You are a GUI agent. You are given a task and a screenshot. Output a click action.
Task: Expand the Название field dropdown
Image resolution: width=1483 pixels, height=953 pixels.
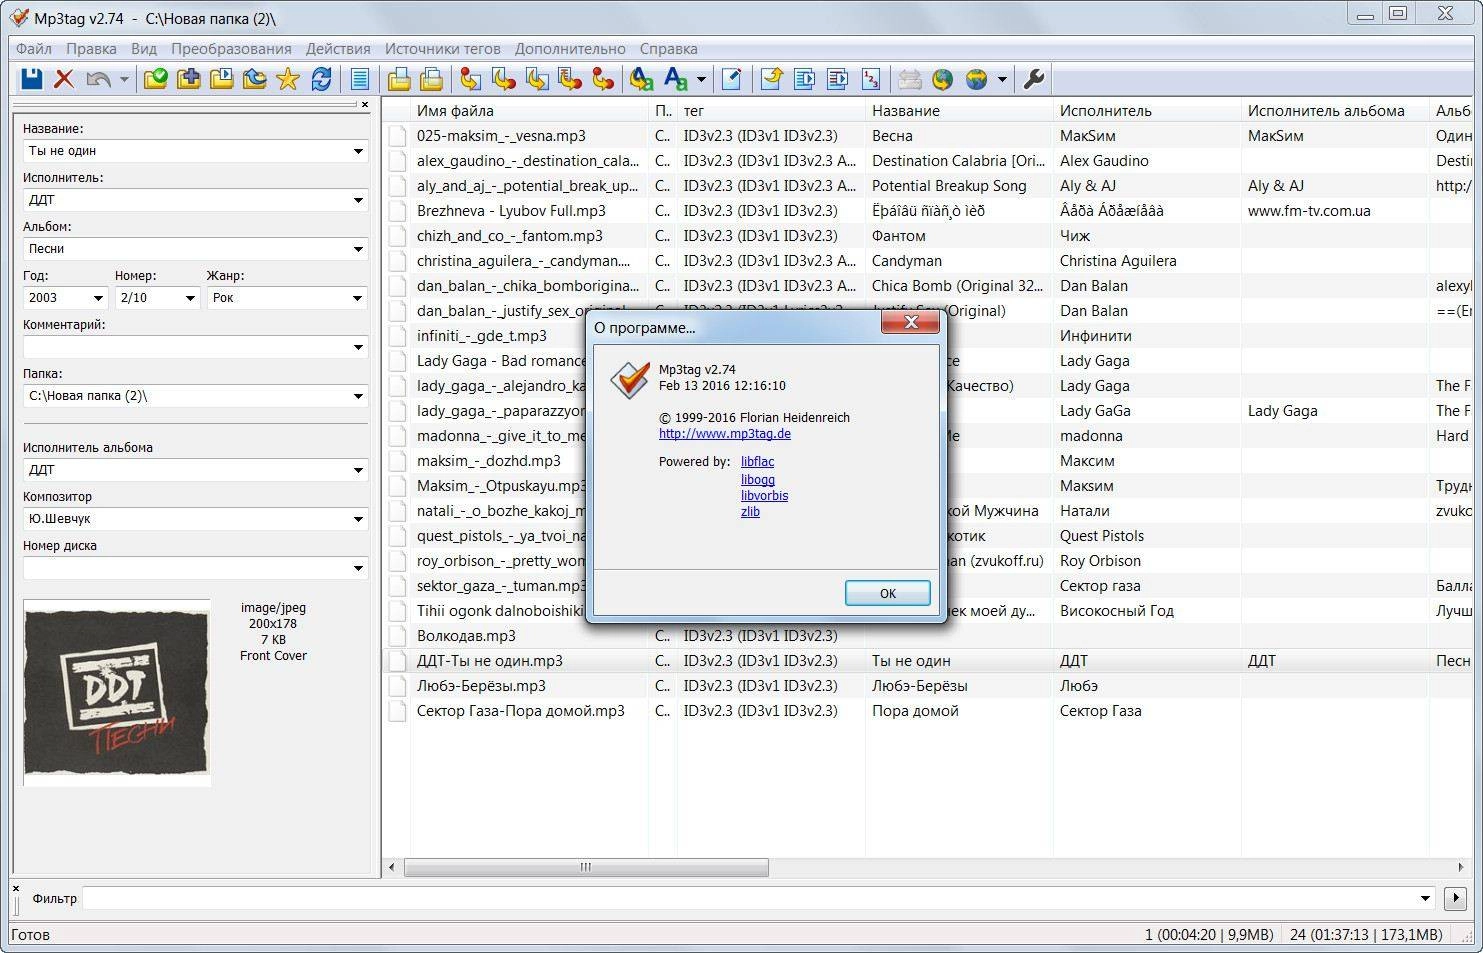point(358,151)
